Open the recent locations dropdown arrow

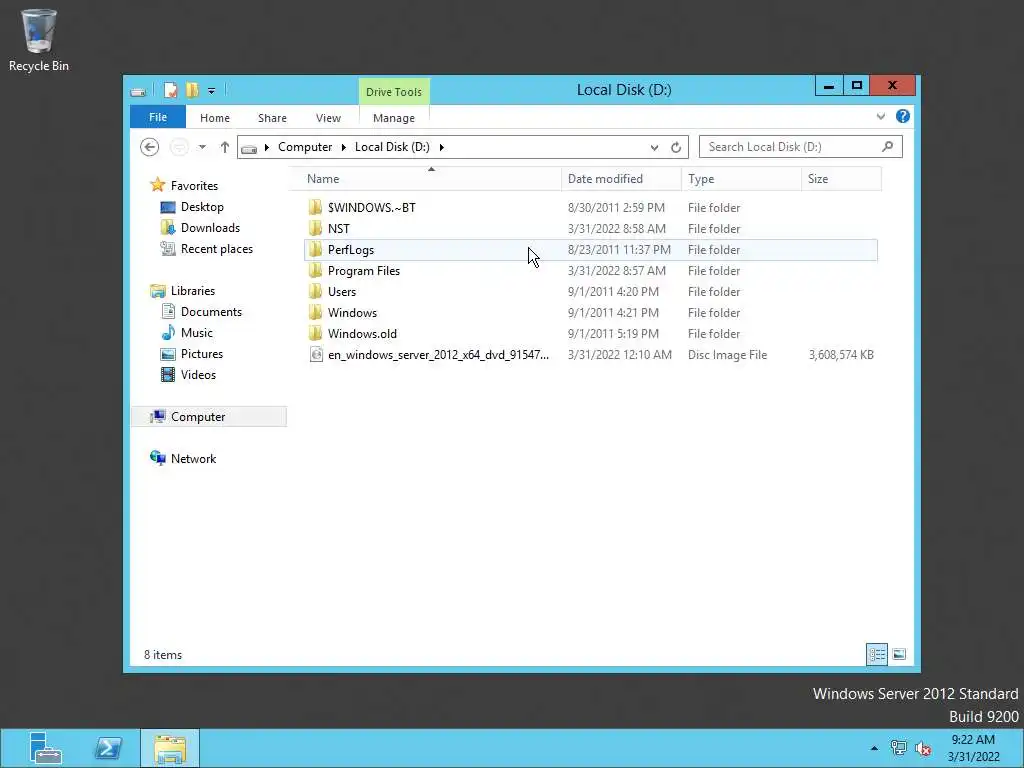202,147
